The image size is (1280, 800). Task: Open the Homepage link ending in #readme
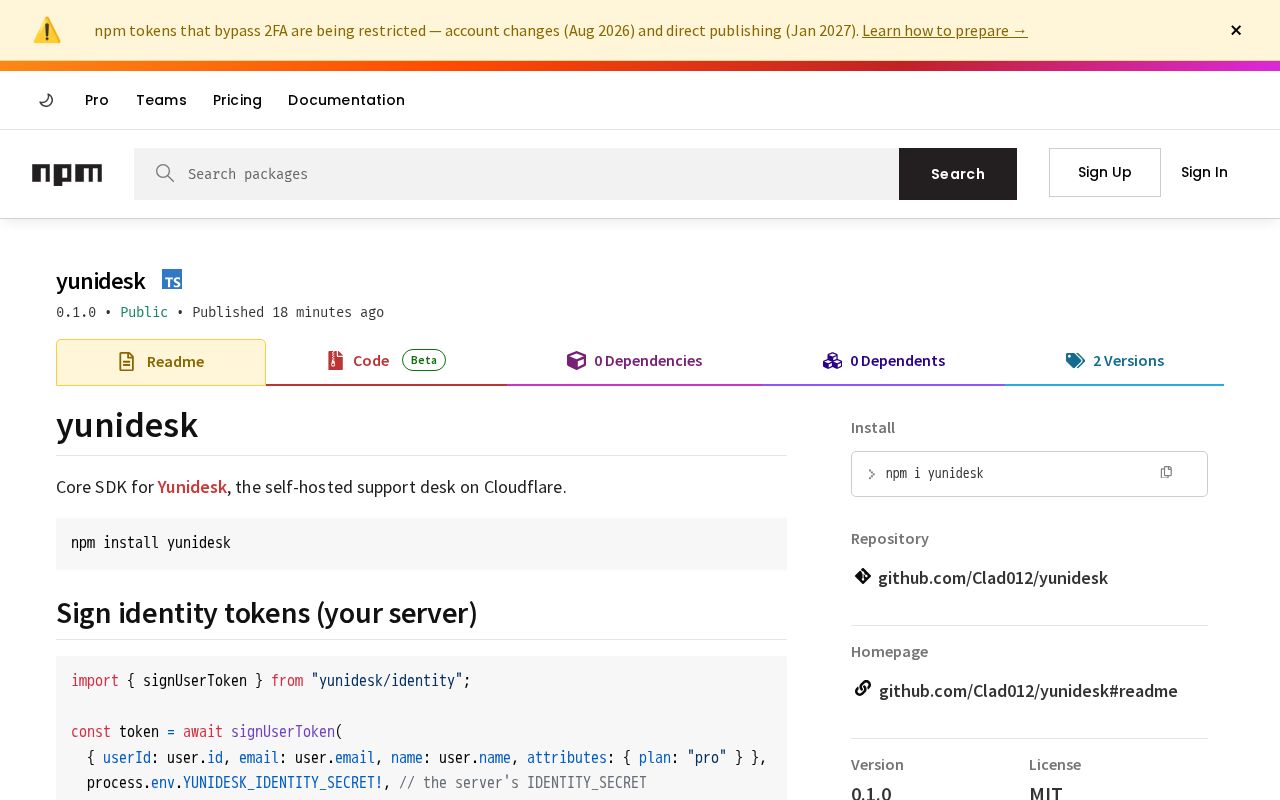pos(1028,691)
